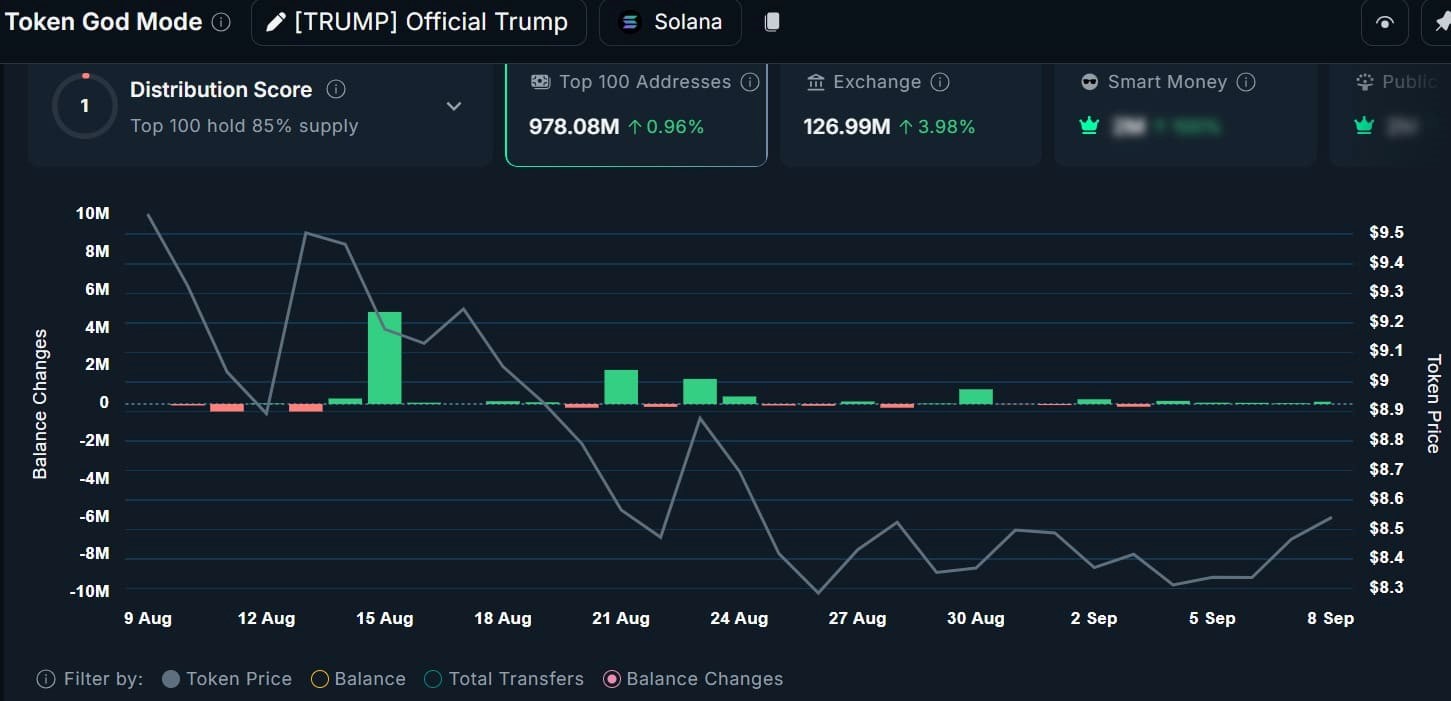Click the "21 Aug" date label
This screenshot has width=1451, height=701.
[621, 618]
